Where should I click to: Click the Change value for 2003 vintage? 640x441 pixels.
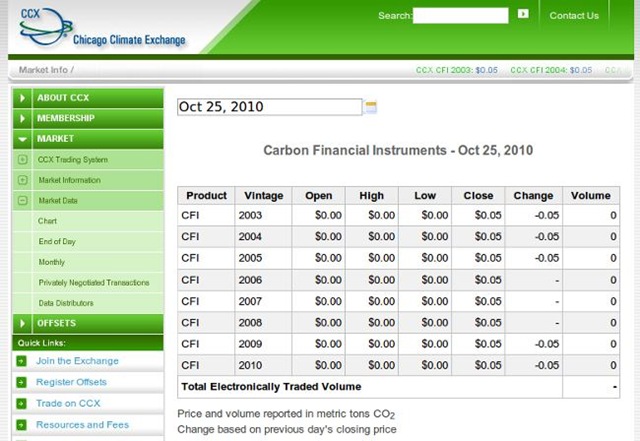[533, 215]
